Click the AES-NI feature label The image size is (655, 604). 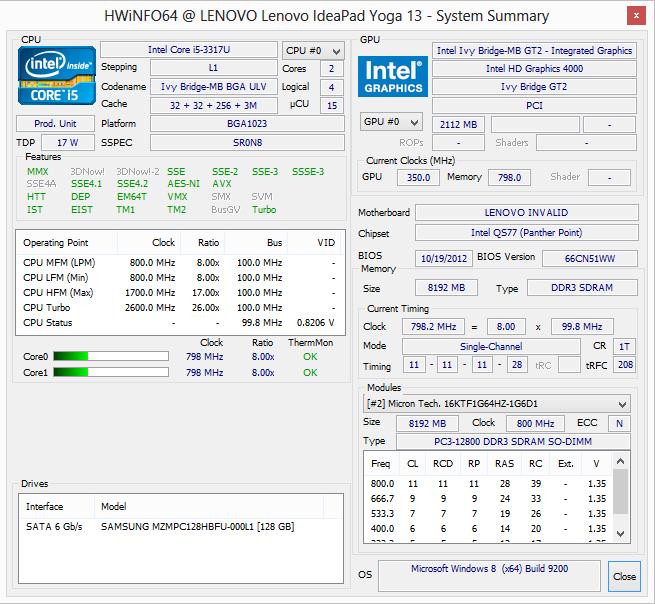(x=183, y=184)
